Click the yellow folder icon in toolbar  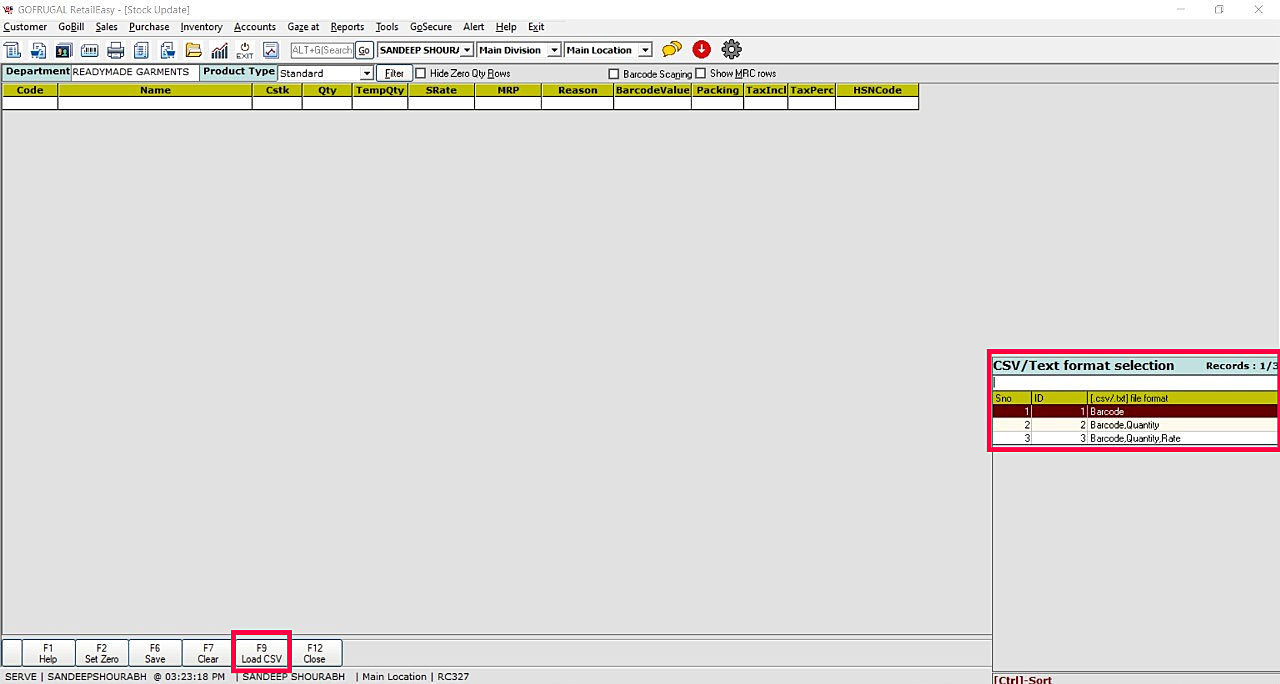click(193, 50)
